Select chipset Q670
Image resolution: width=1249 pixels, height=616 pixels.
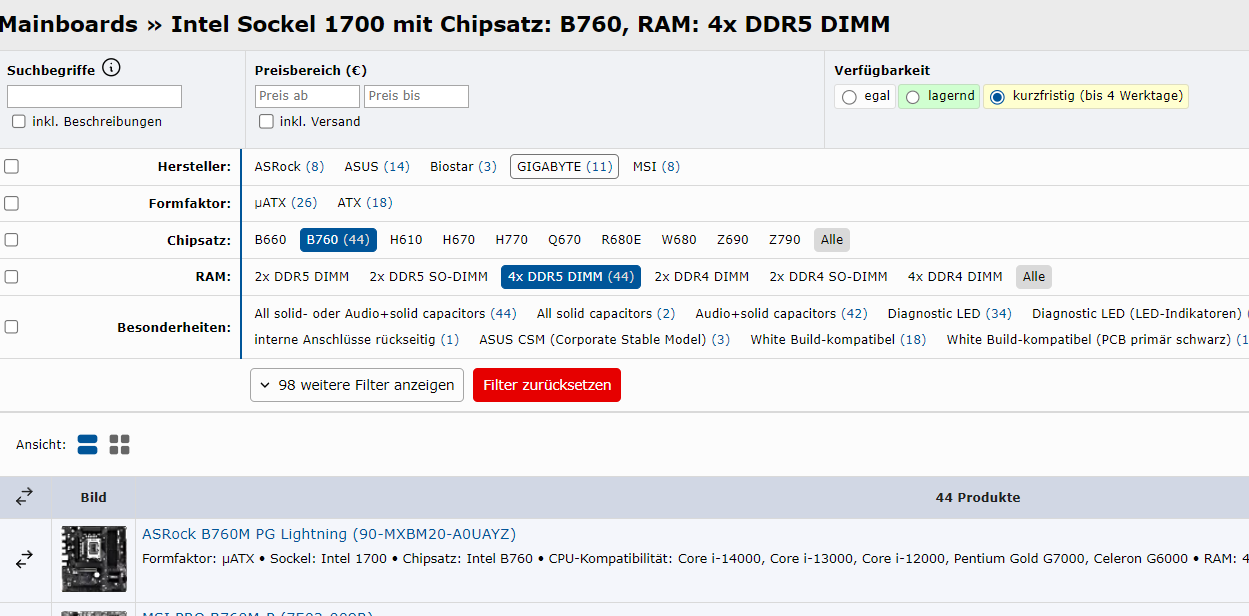tap(564, 240)
